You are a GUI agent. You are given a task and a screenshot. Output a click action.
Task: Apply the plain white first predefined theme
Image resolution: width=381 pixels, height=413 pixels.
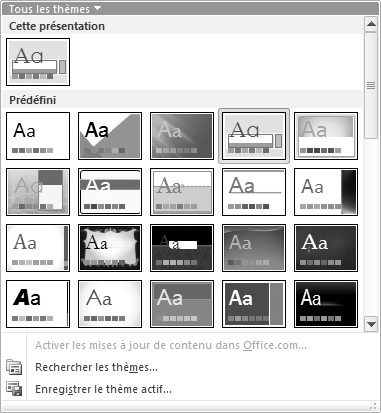pos(38,136)
